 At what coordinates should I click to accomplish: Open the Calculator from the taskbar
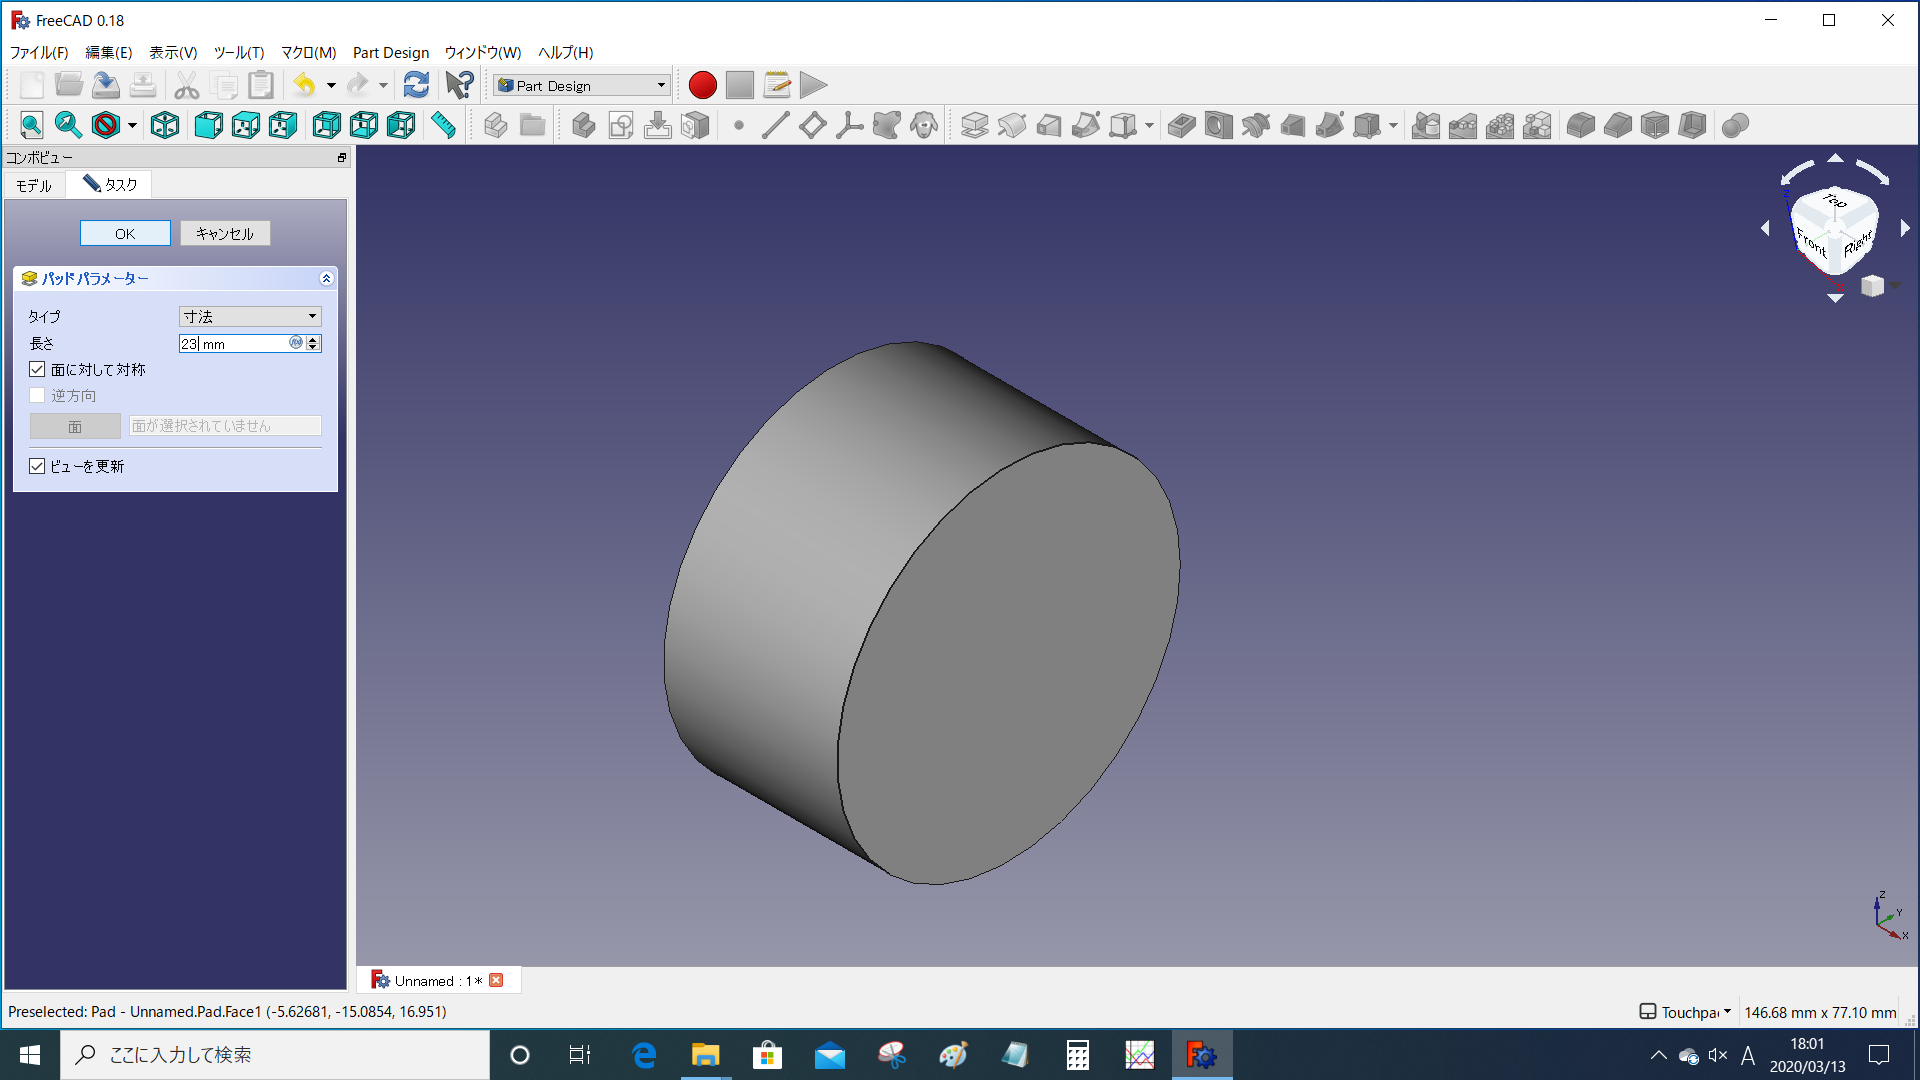(x=1077, y=1055)
